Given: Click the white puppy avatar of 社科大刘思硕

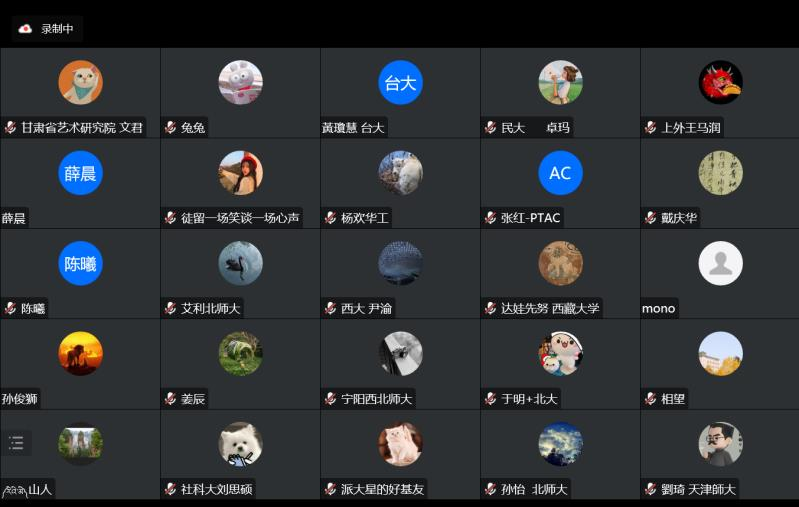Looking at the screenshot, I should 241,444.
